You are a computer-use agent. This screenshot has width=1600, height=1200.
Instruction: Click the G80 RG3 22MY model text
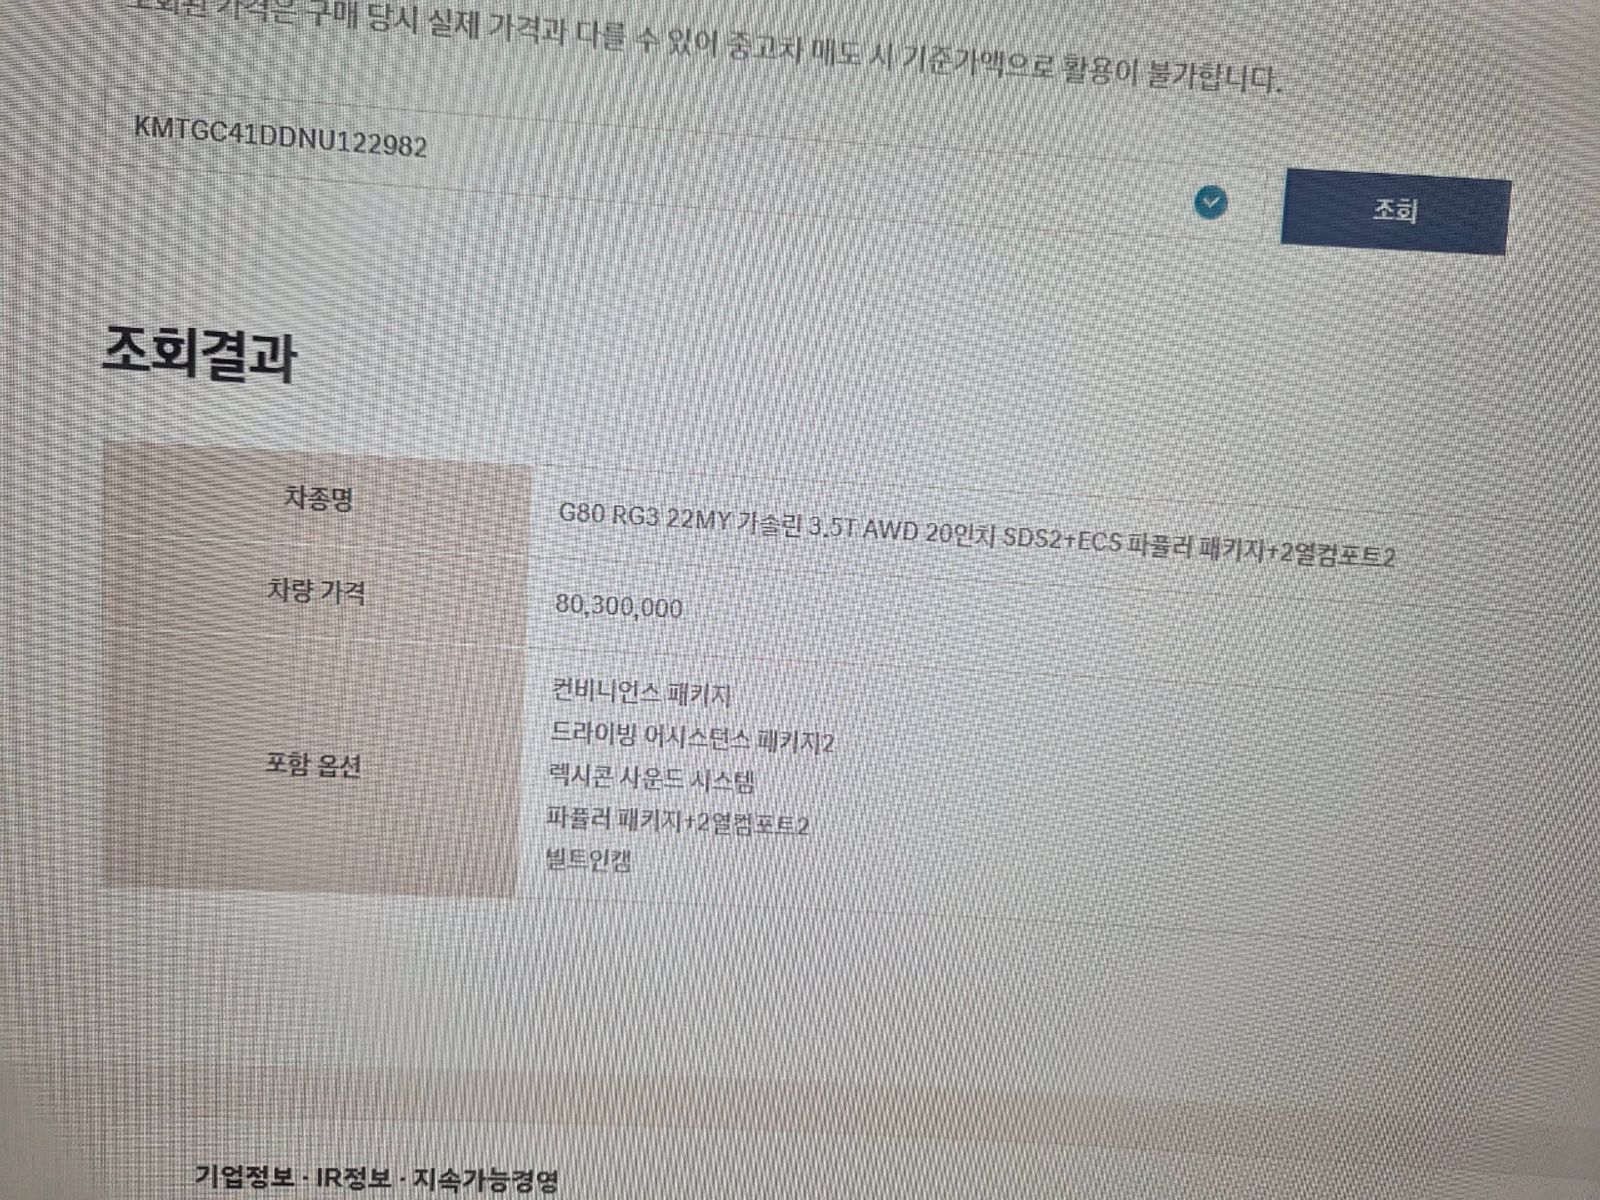pos(643,517)
